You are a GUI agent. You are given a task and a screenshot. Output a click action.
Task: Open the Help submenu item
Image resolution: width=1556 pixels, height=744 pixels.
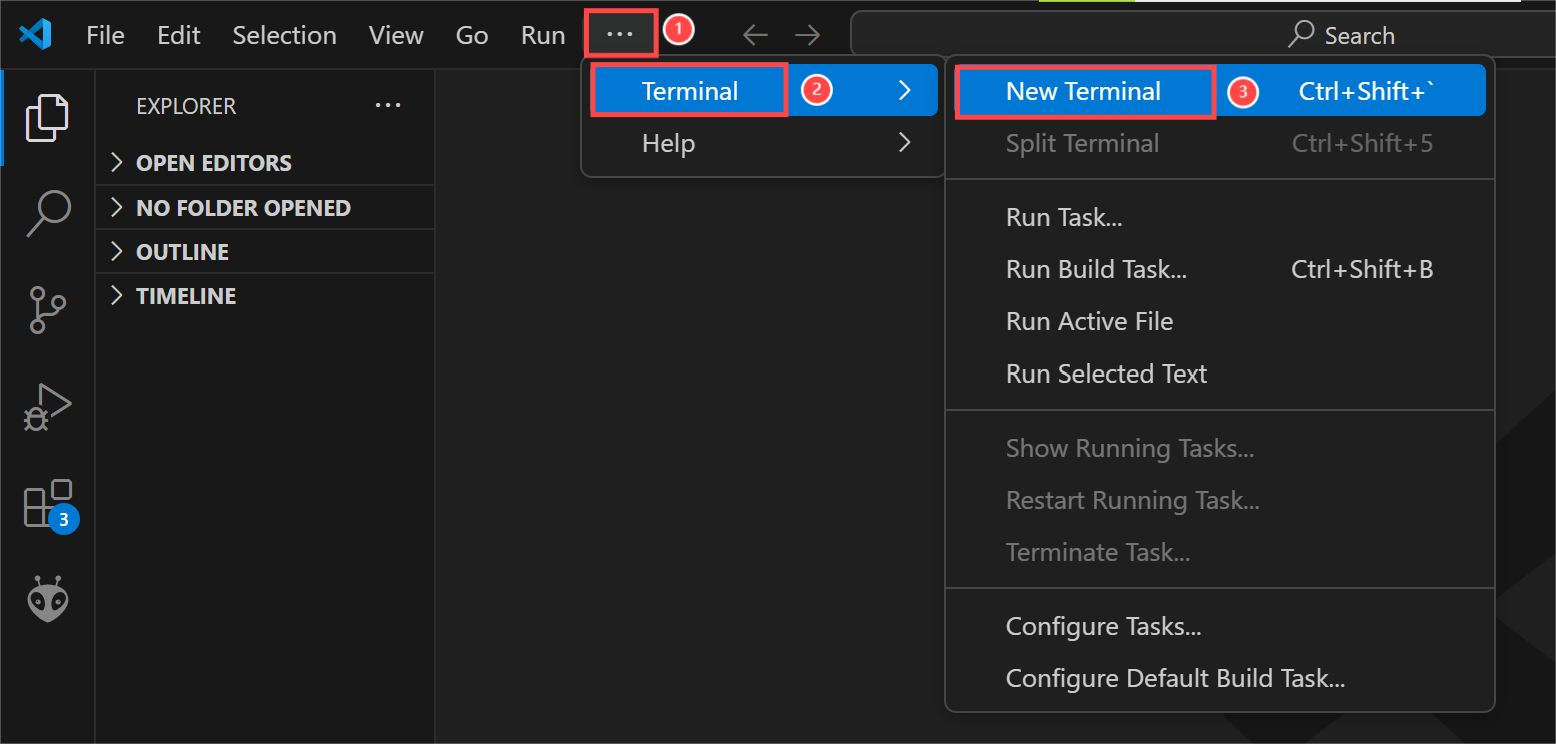pyautogui.click(x=763, y=143)
